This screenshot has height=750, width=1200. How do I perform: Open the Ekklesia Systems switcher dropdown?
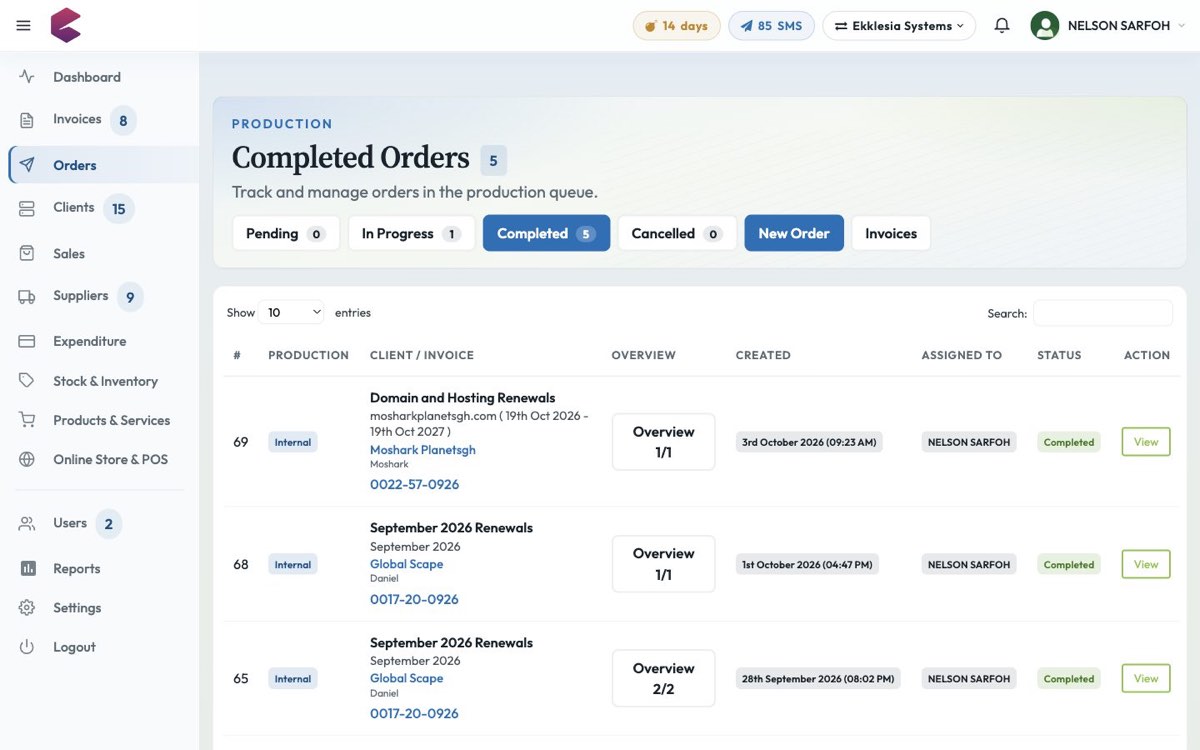click(899, 26)
